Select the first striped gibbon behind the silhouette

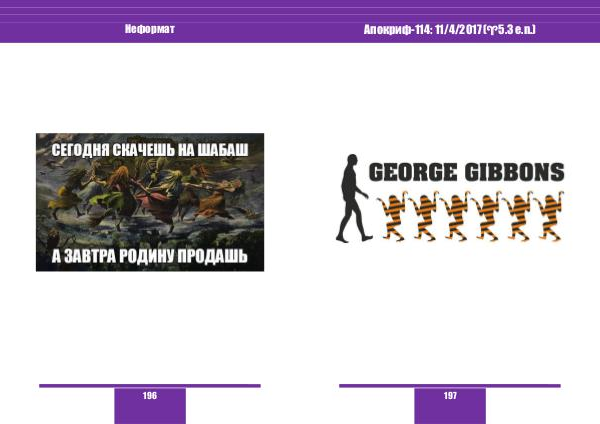[x=392, y=214]
